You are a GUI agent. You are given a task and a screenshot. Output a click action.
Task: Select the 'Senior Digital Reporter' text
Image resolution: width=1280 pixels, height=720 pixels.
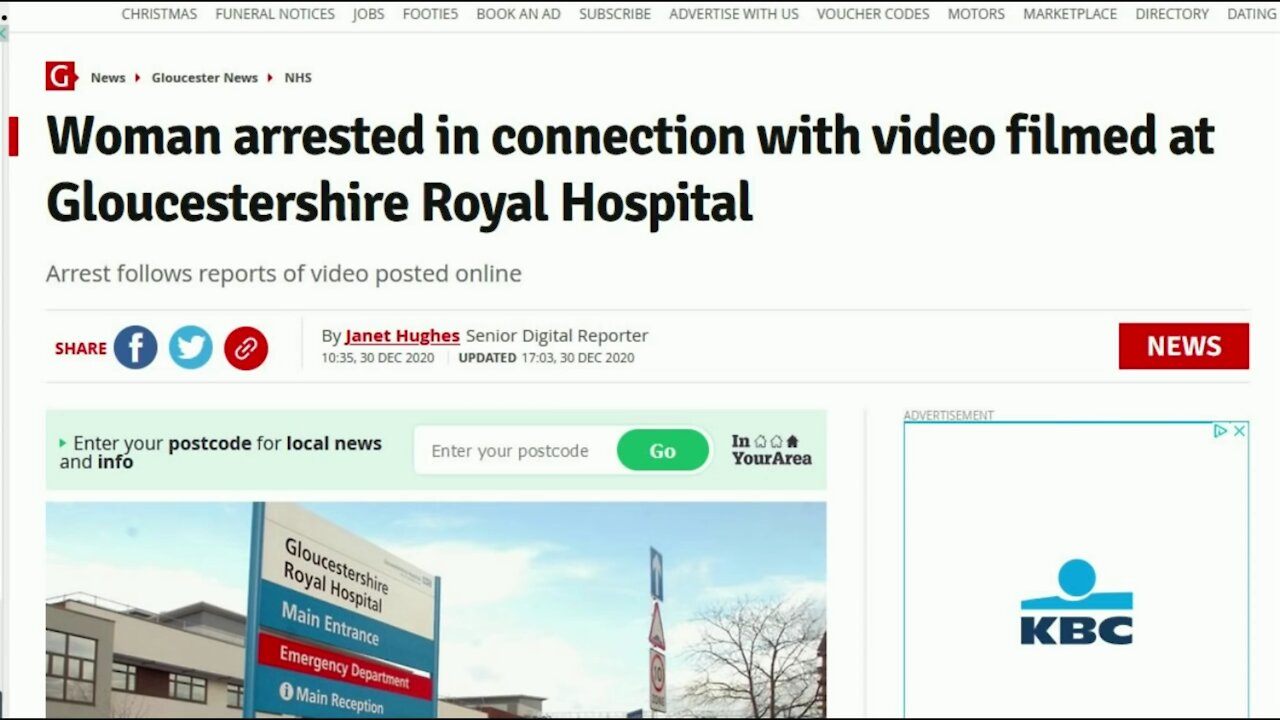pyautogui.click(x=557, y=336)
